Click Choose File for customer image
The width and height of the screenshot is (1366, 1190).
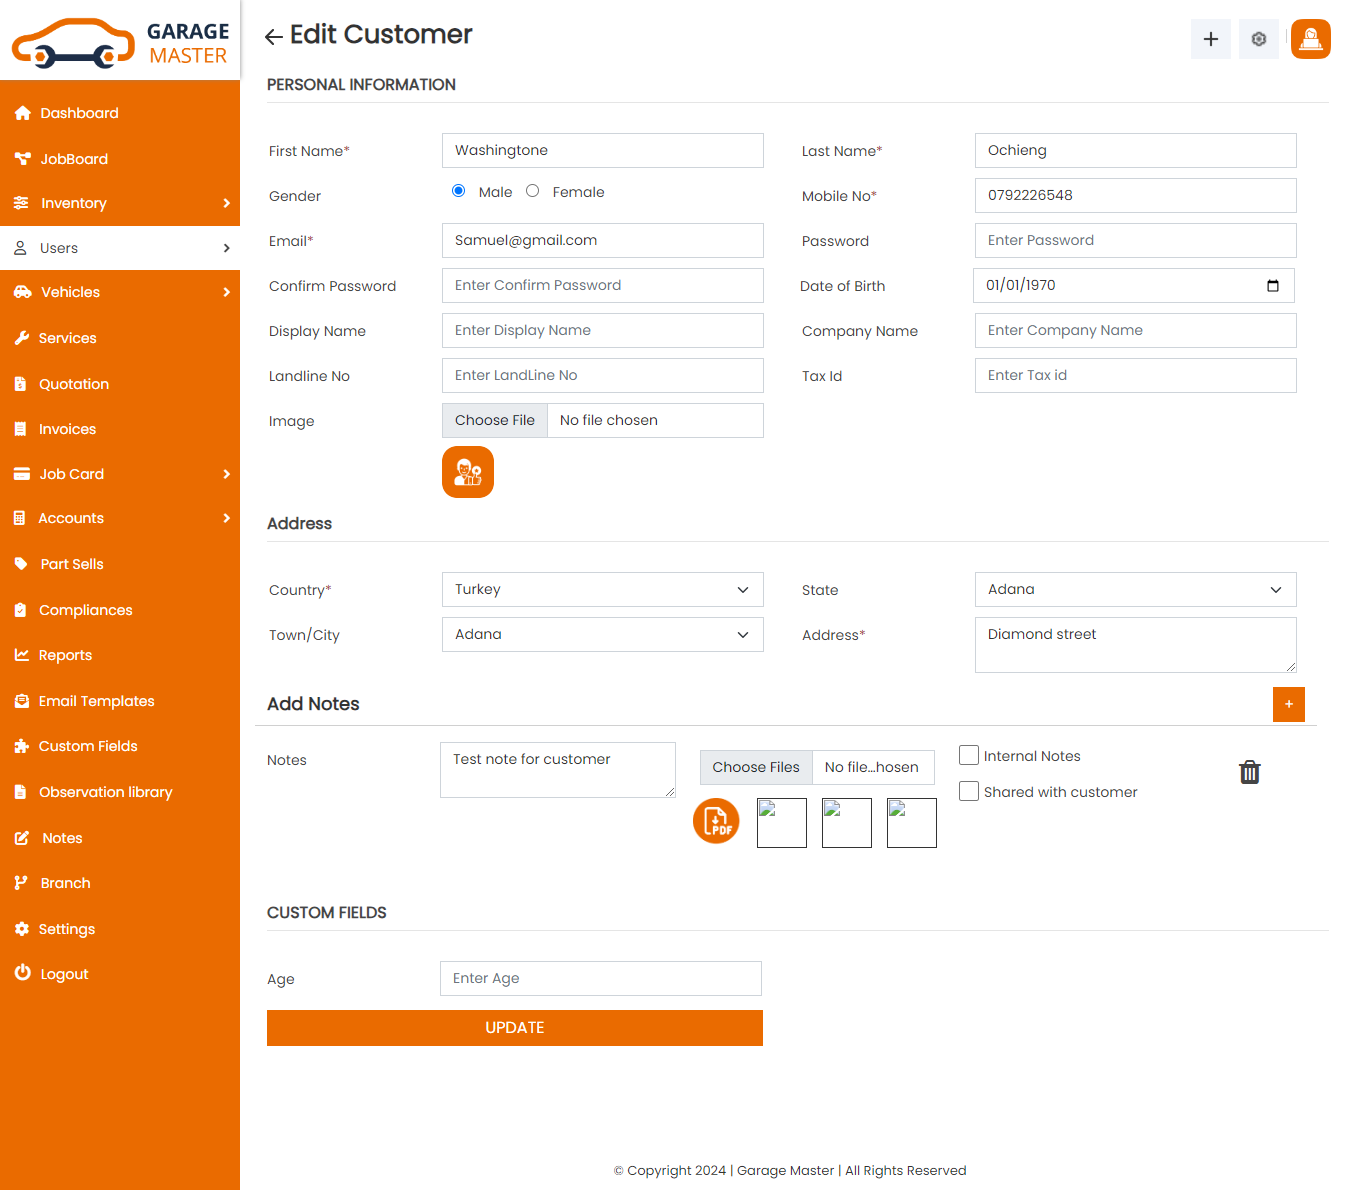495,421
